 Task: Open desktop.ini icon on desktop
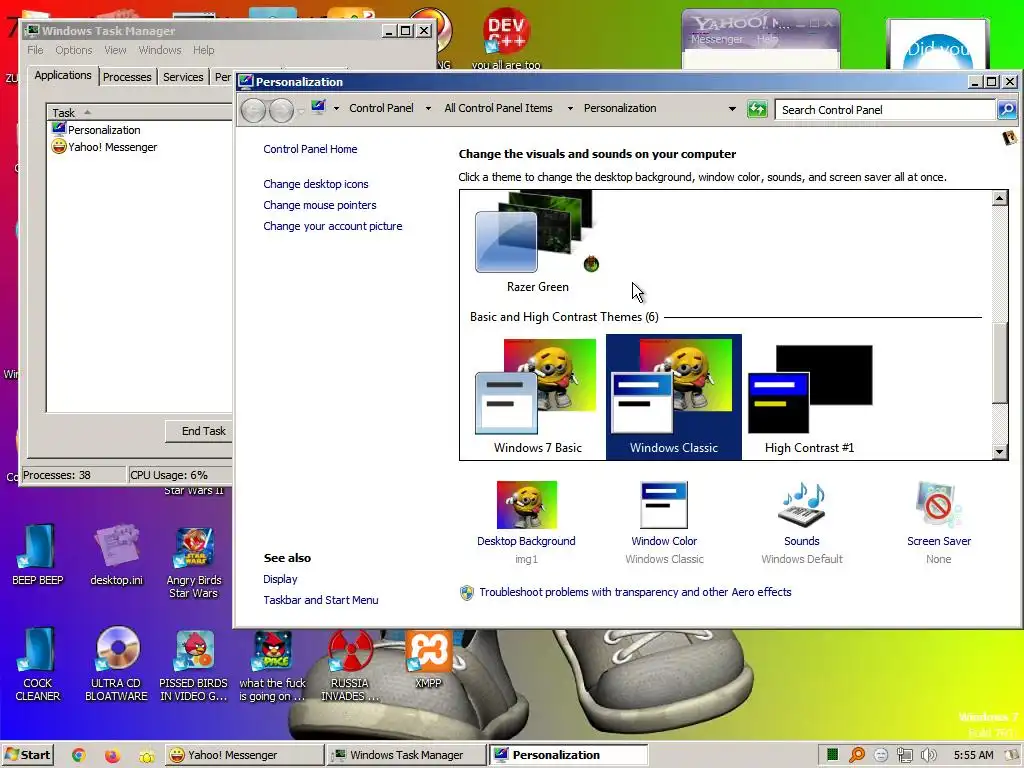click(116, 554)
